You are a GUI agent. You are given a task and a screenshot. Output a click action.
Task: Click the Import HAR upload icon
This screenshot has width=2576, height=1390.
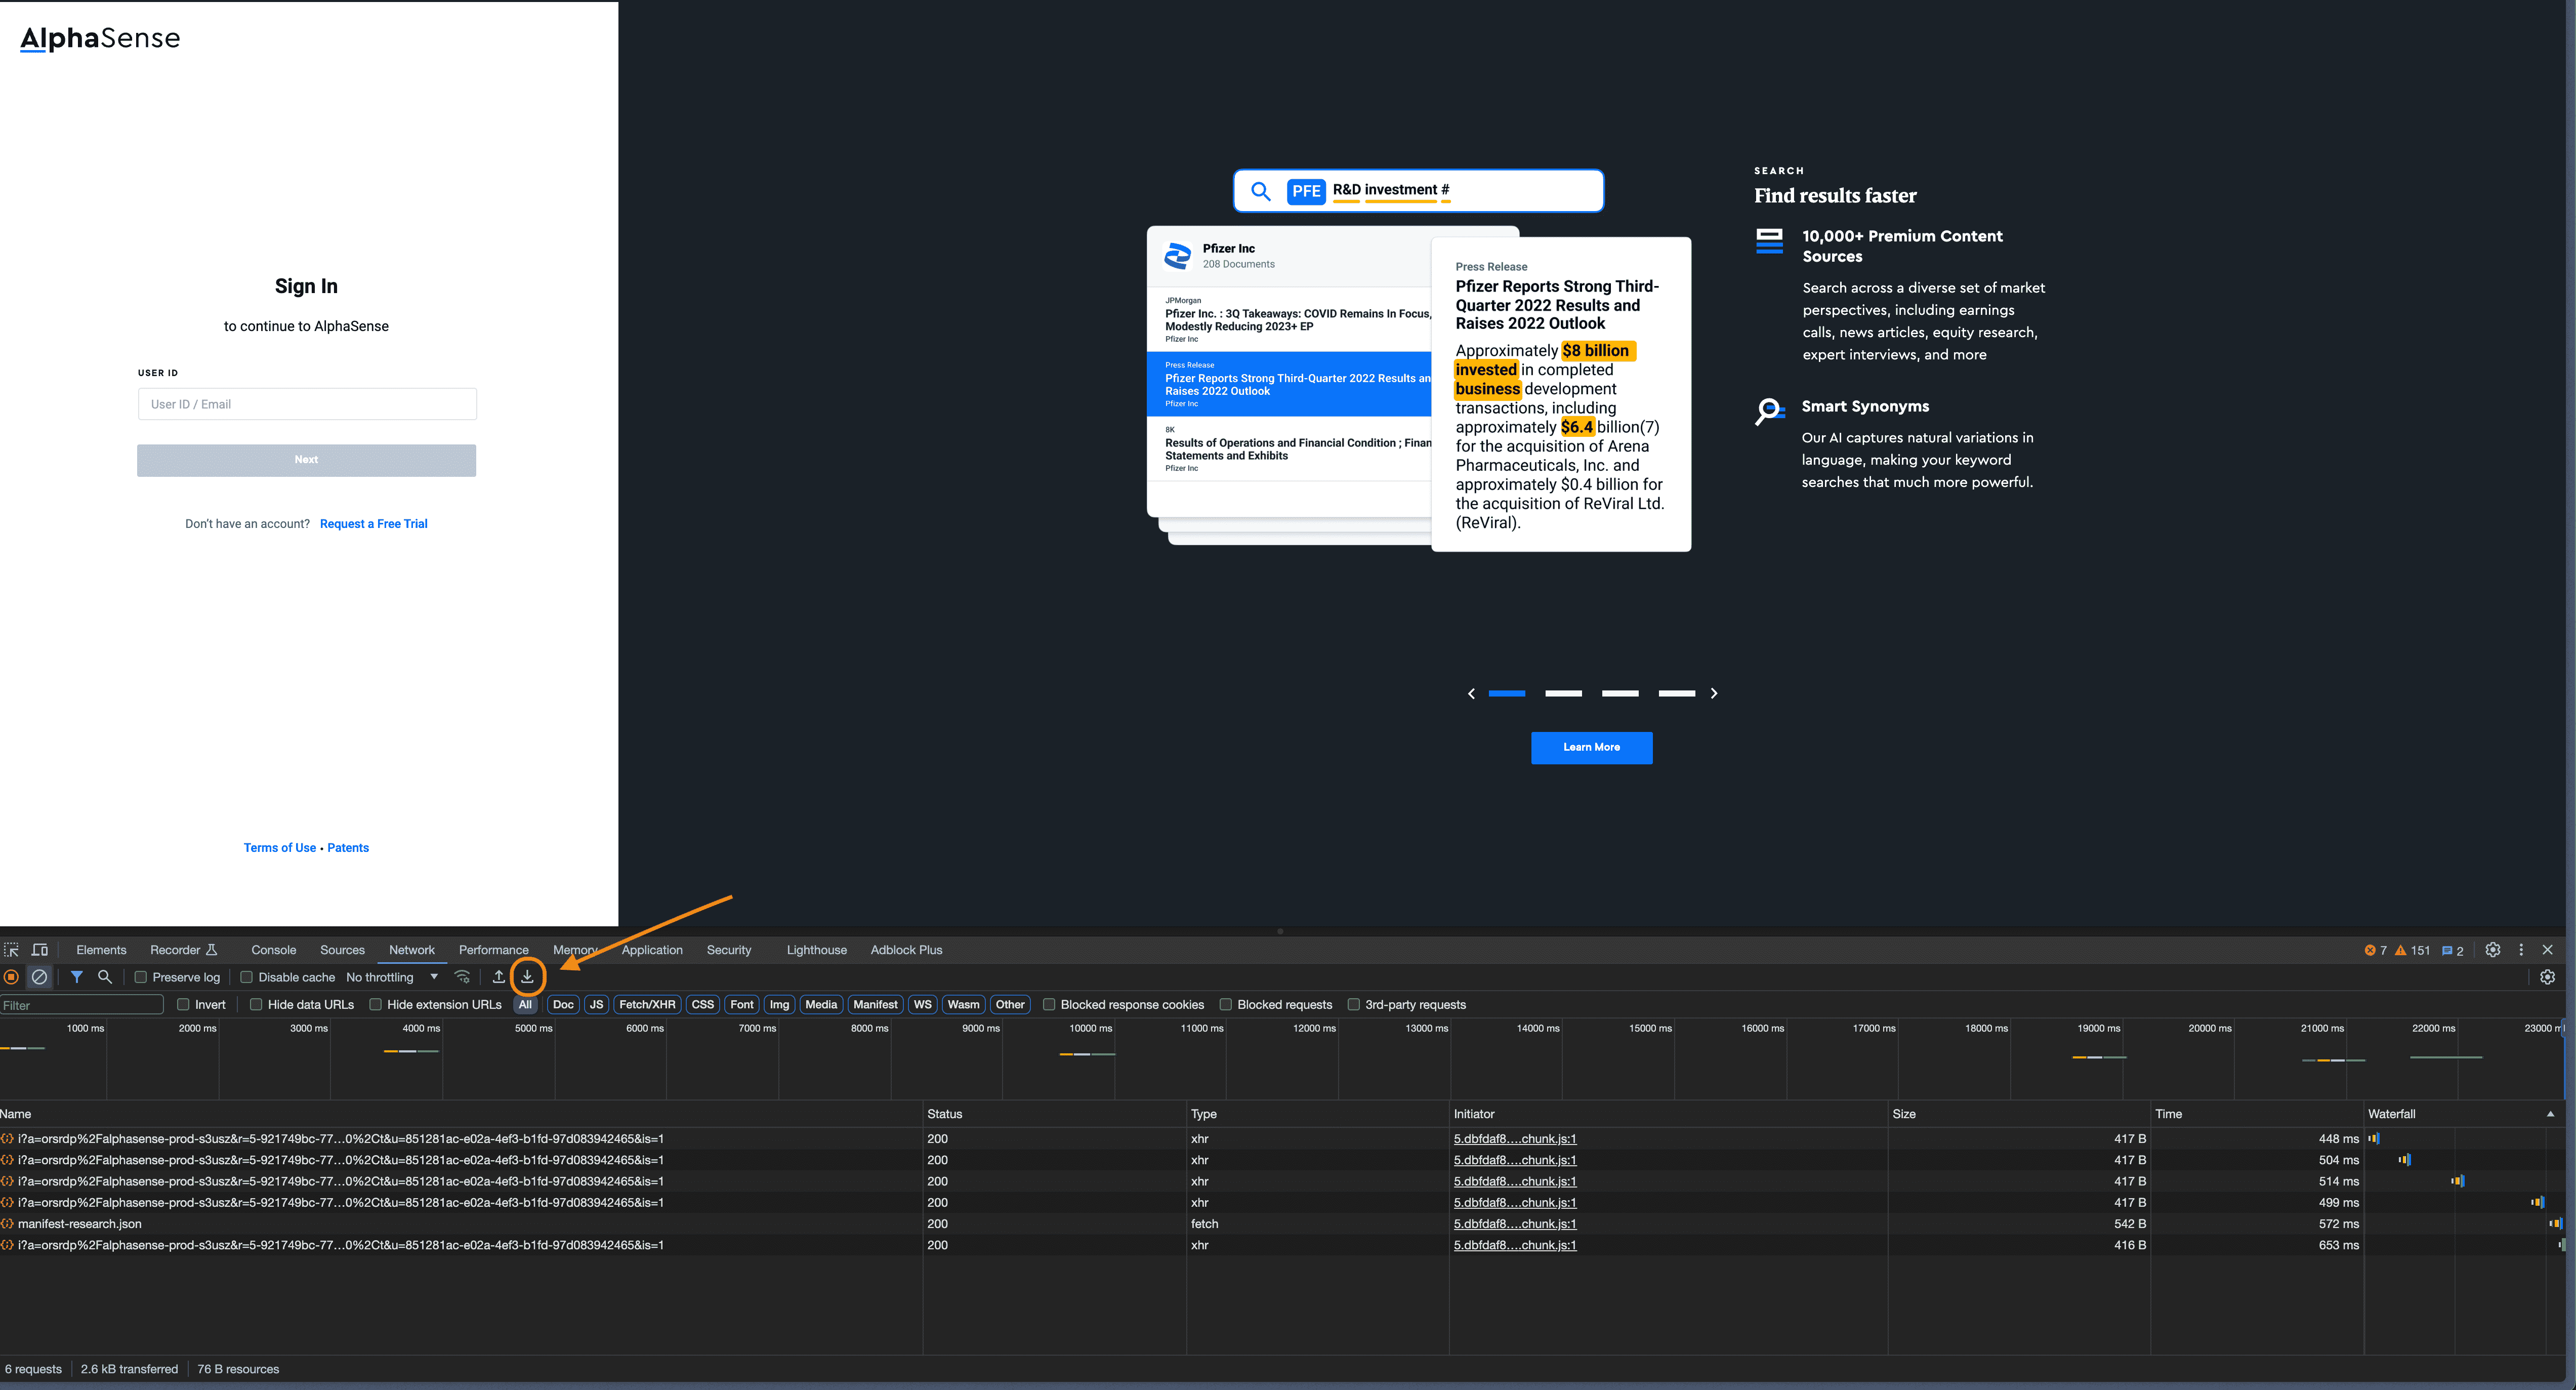[x=498, y=977]
